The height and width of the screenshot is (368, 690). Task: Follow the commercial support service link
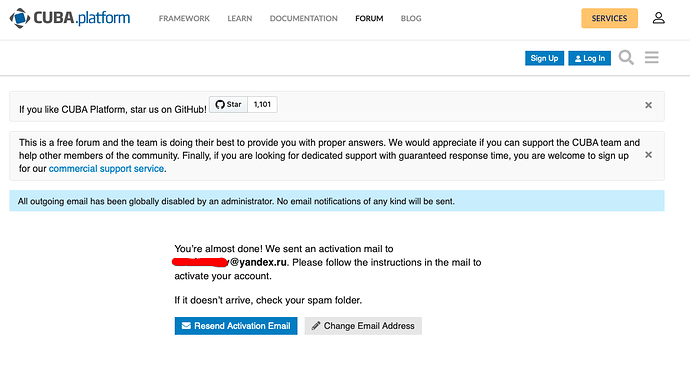tap(106, 169)
